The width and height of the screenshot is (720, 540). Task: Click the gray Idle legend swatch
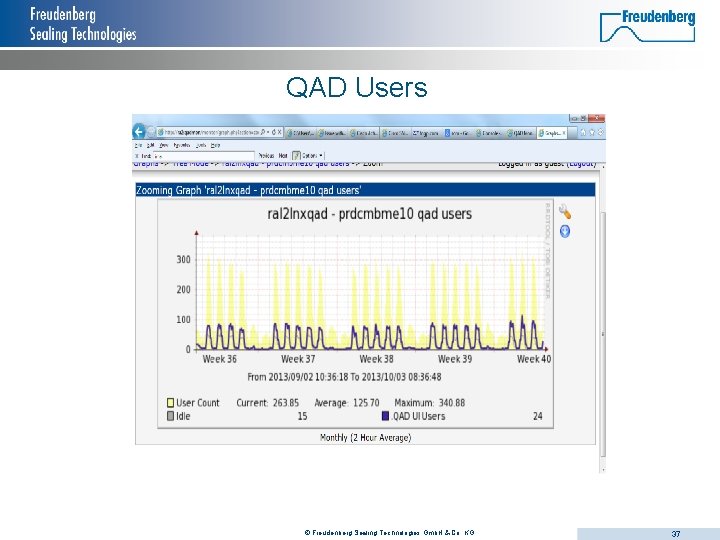point(170,416)
